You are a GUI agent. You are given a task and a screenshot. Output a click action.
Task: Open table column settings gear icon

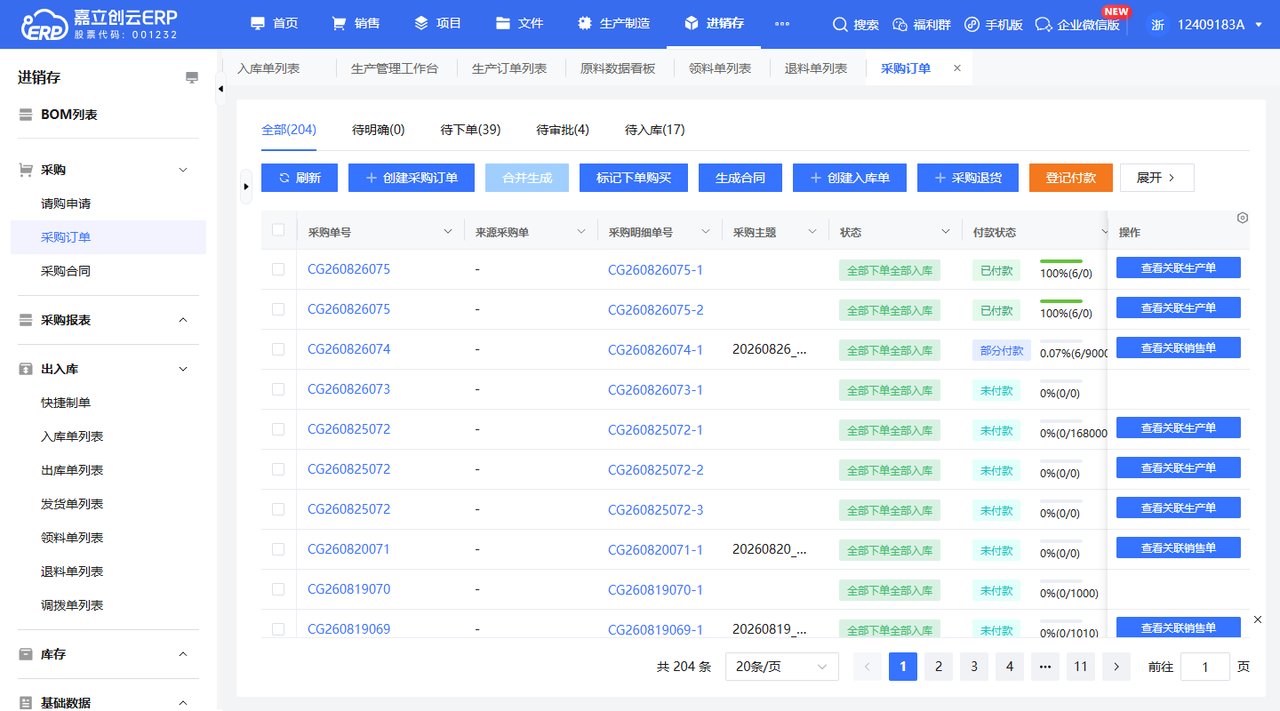1242,218
